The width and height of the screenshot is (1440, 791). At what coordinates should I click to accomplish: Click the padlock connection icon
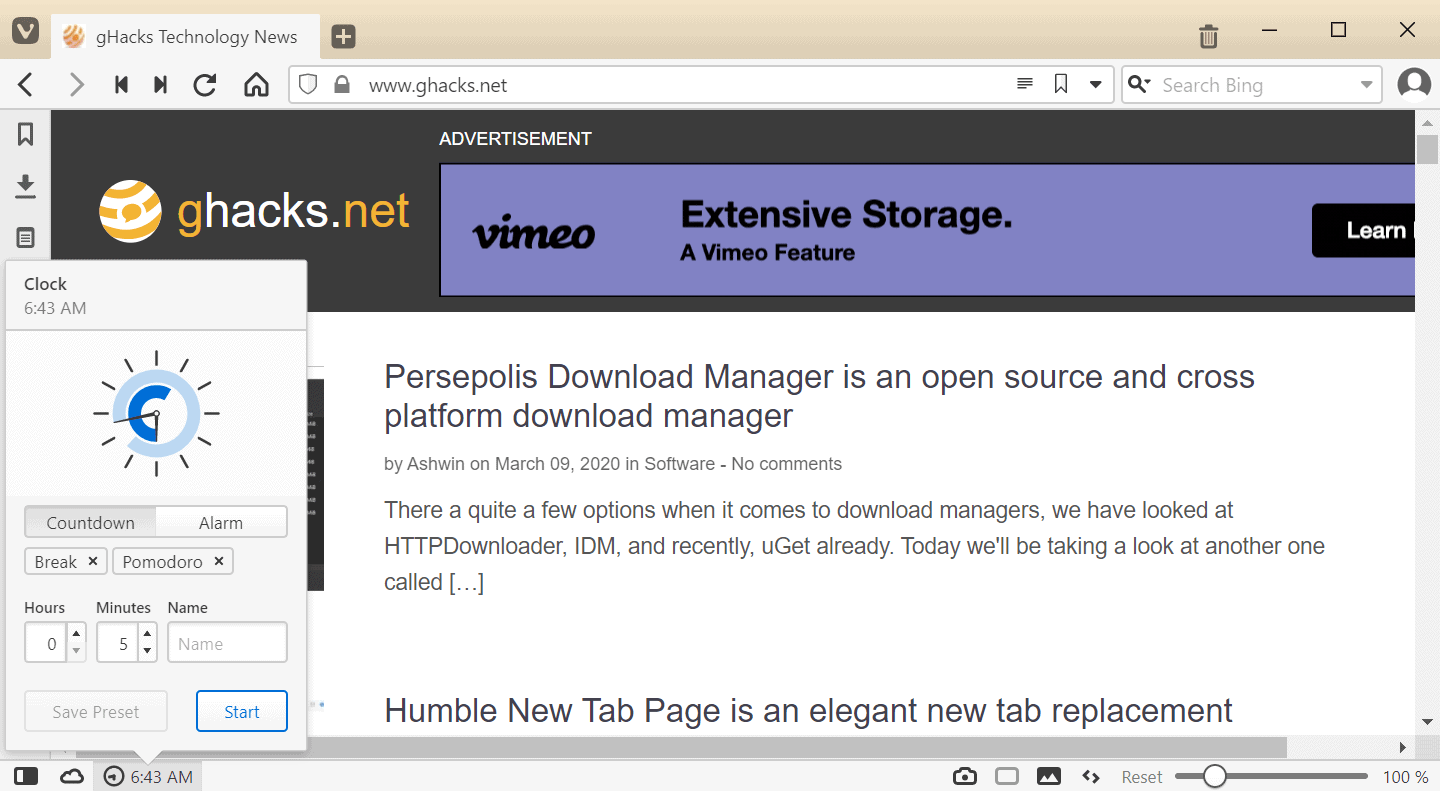[342, 85]
